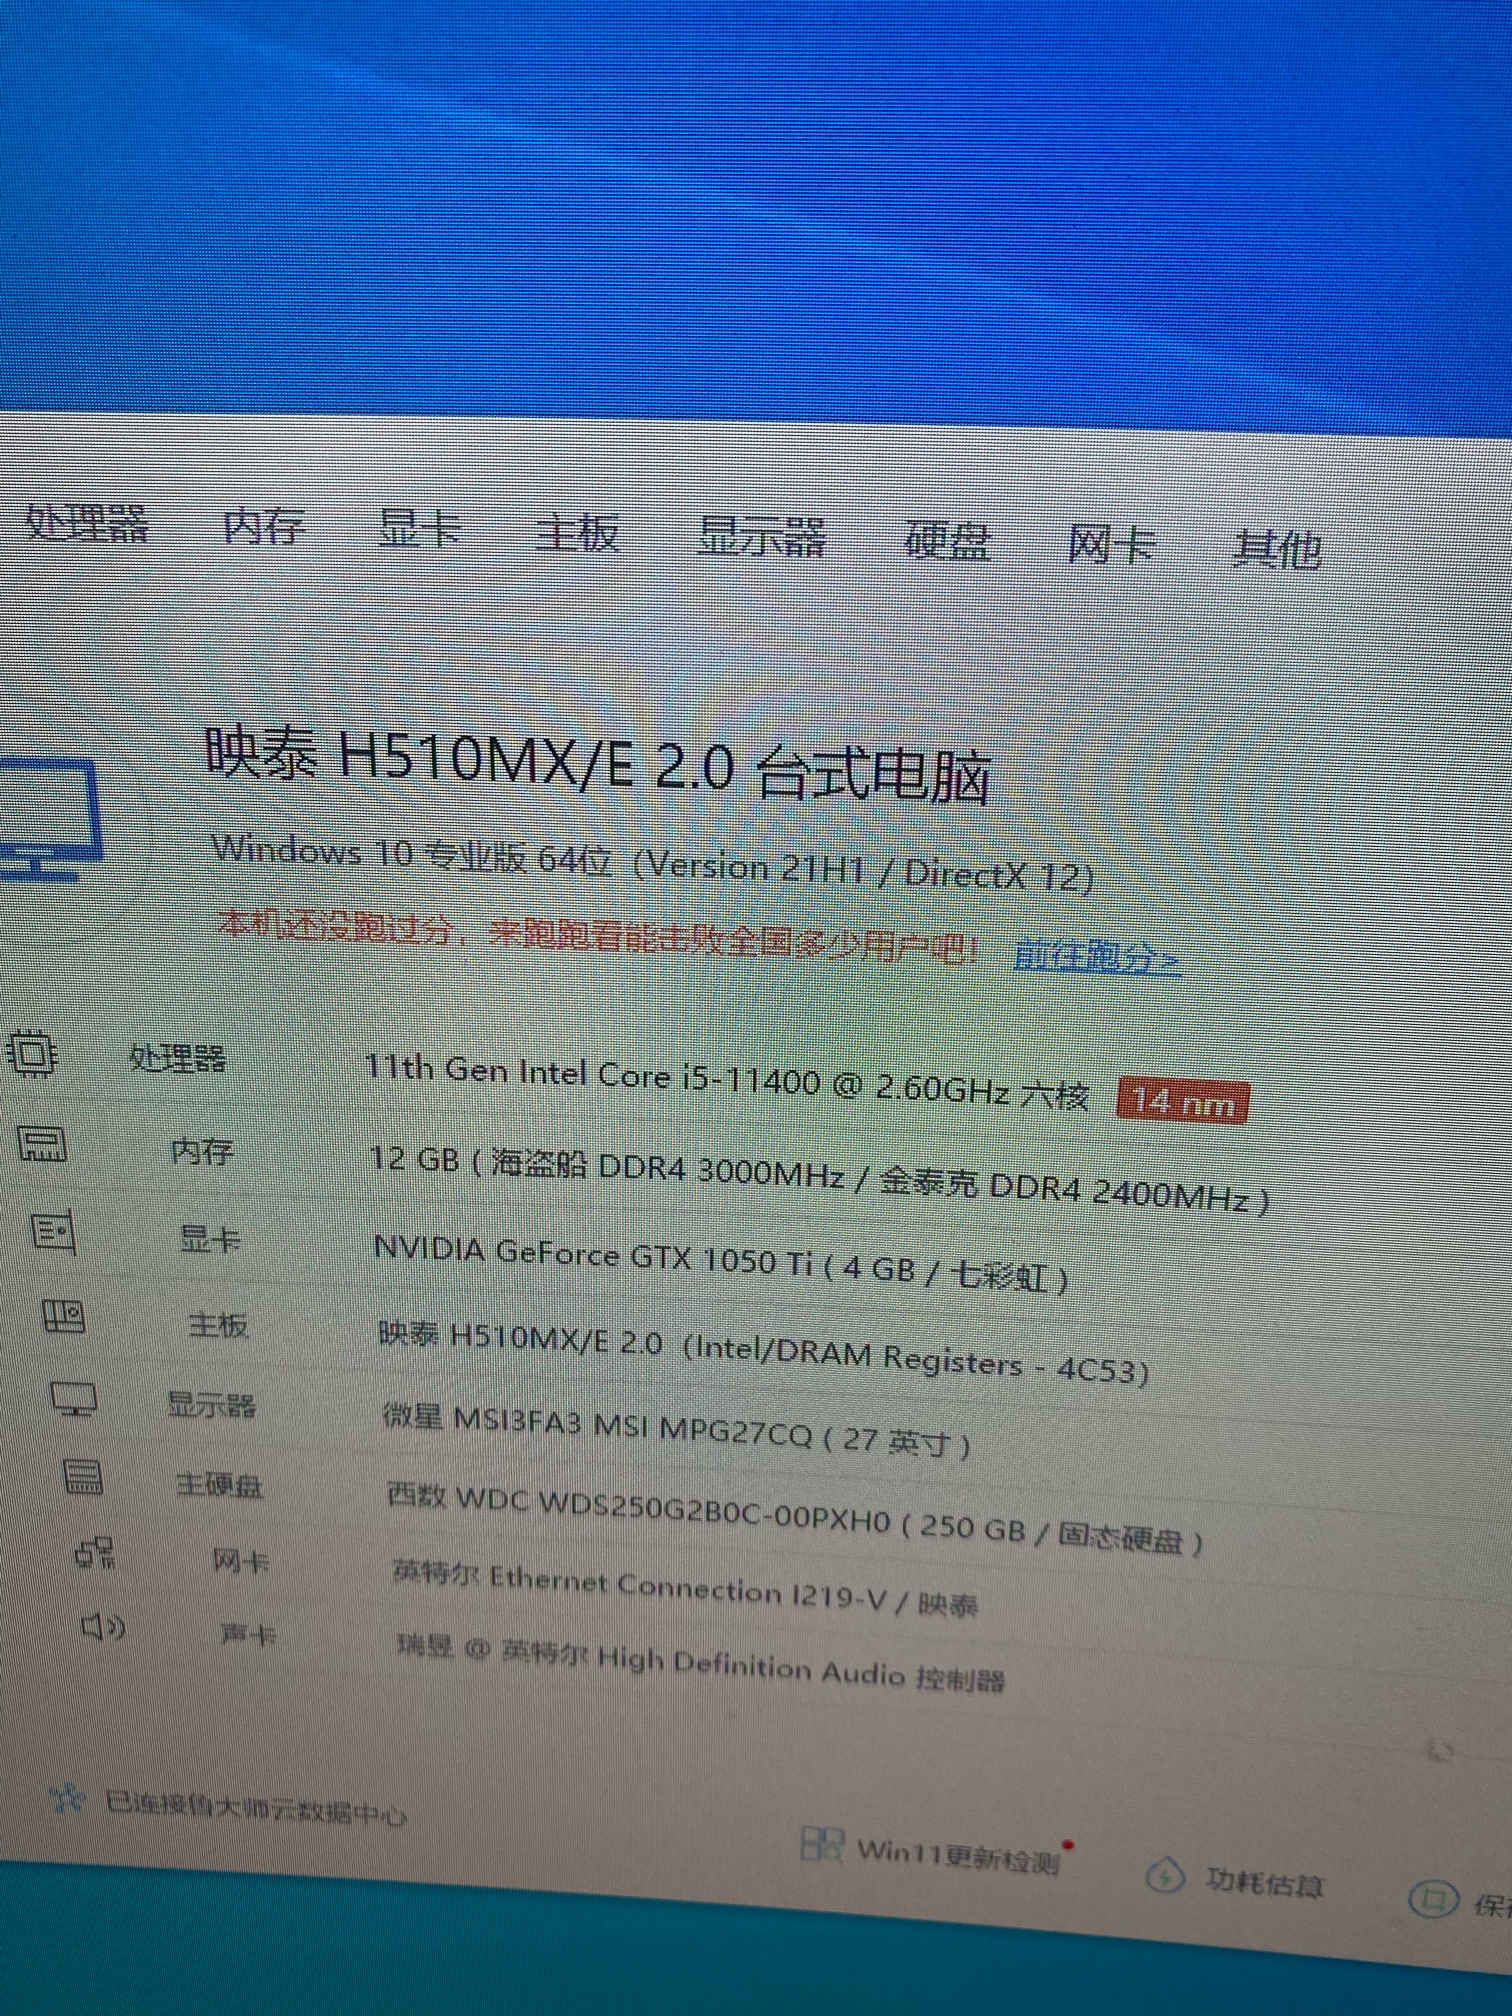
Task: Go to the 硬盘 tab
Action: tap(947, 541)
